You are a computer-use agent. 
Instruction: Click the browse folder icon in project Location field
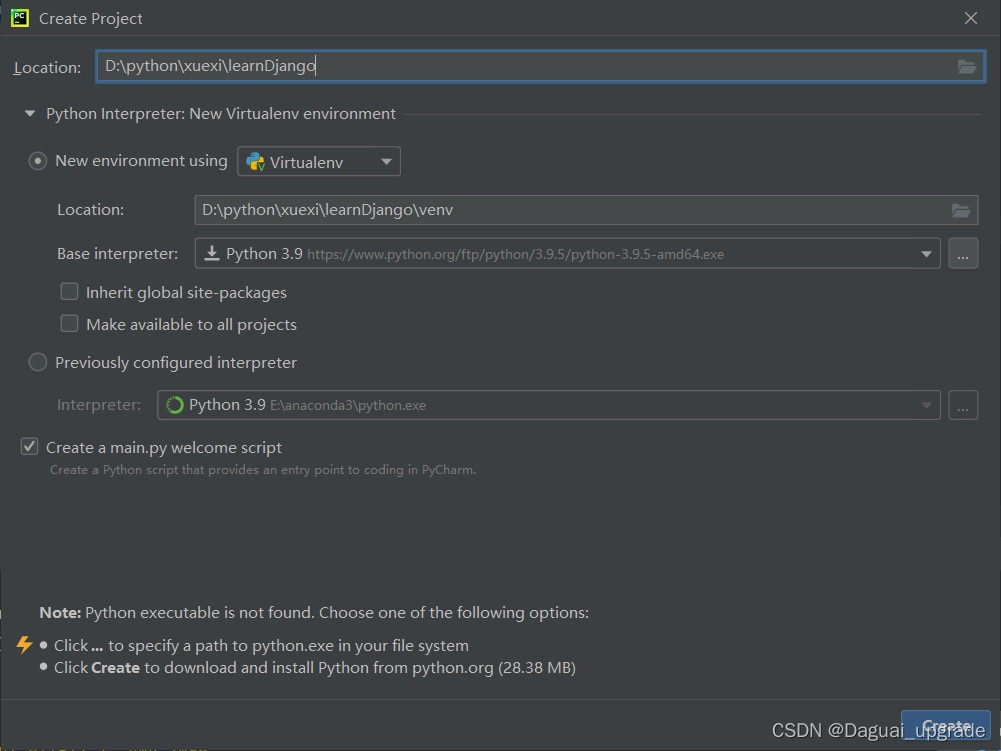pos(967,66)
